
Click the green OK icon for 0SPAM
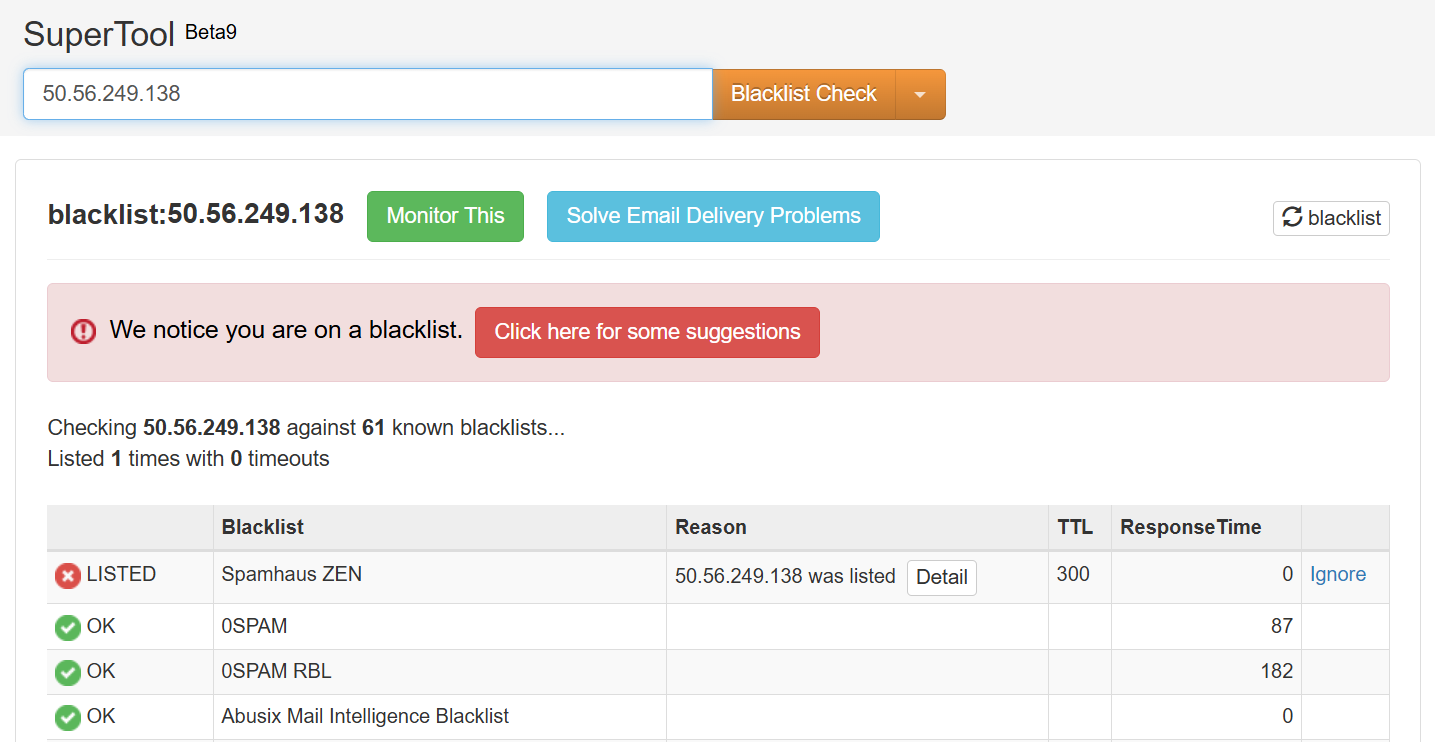tap(68, 627)
